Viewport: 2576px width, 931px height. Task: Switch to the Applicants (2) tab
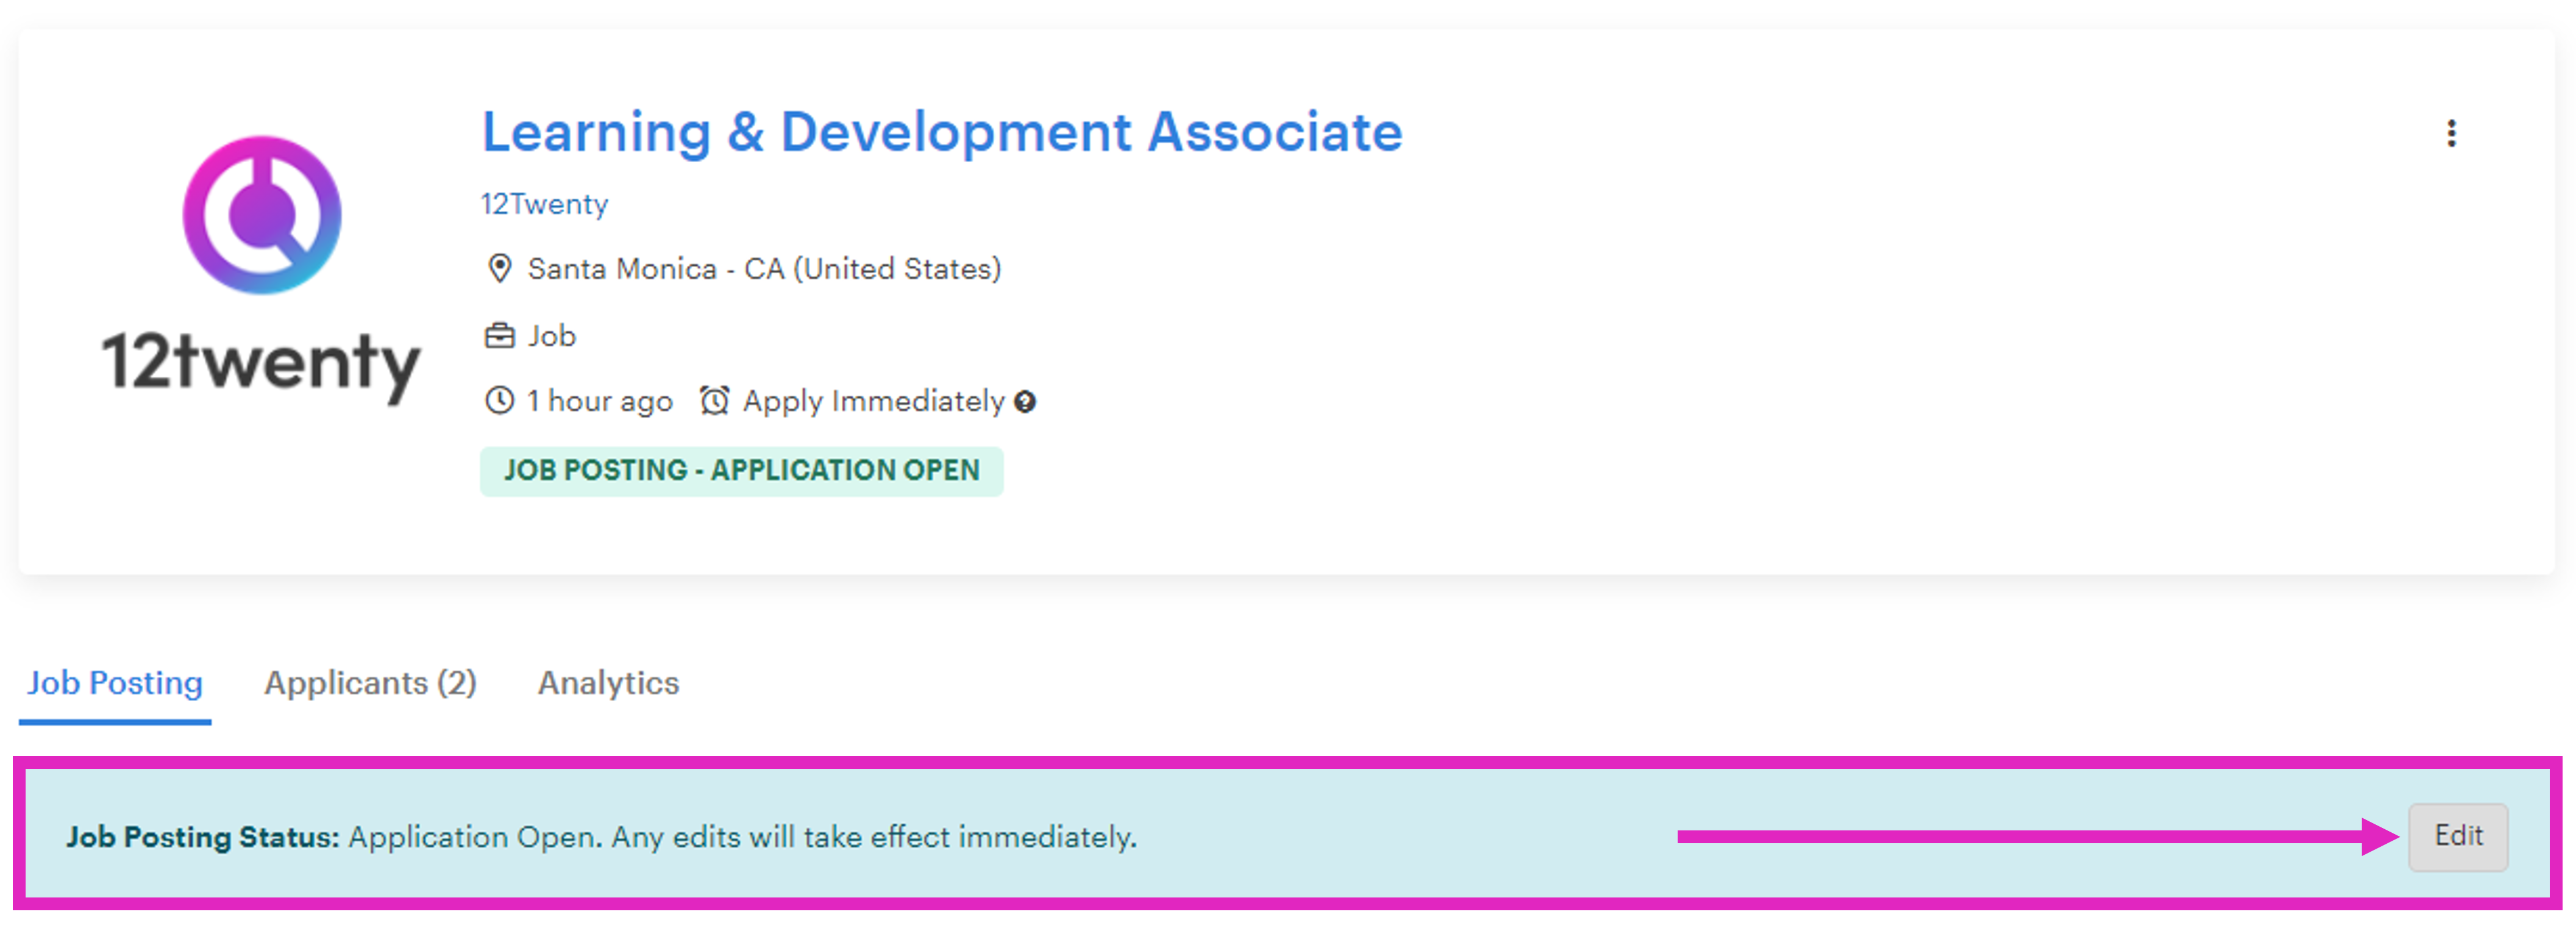click(x=370, y=683)
